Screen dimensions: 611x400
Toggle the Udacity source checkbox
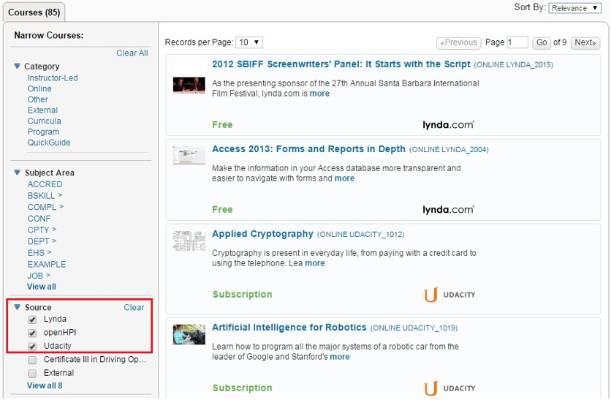pyautogui.click(x=34, y=346)
